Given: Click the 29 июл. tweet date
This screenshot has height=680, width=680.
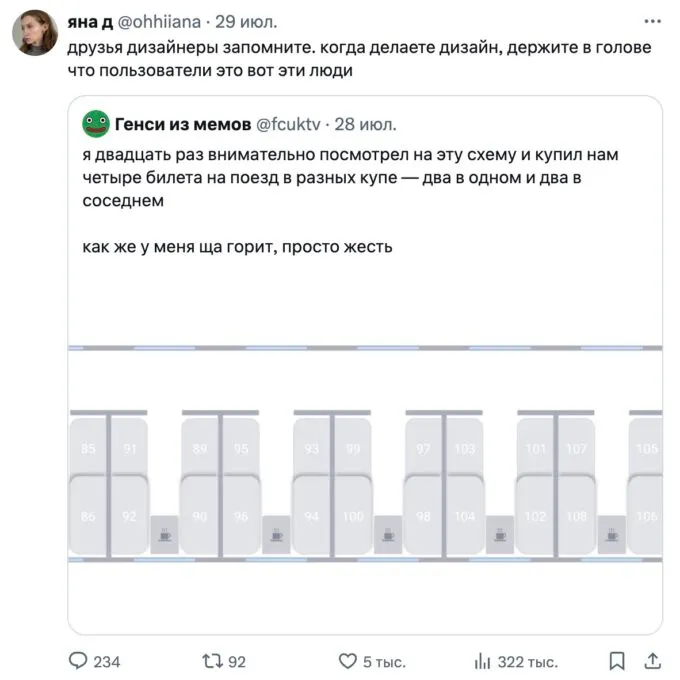Looking at the screenshot, I should (244, 21).
